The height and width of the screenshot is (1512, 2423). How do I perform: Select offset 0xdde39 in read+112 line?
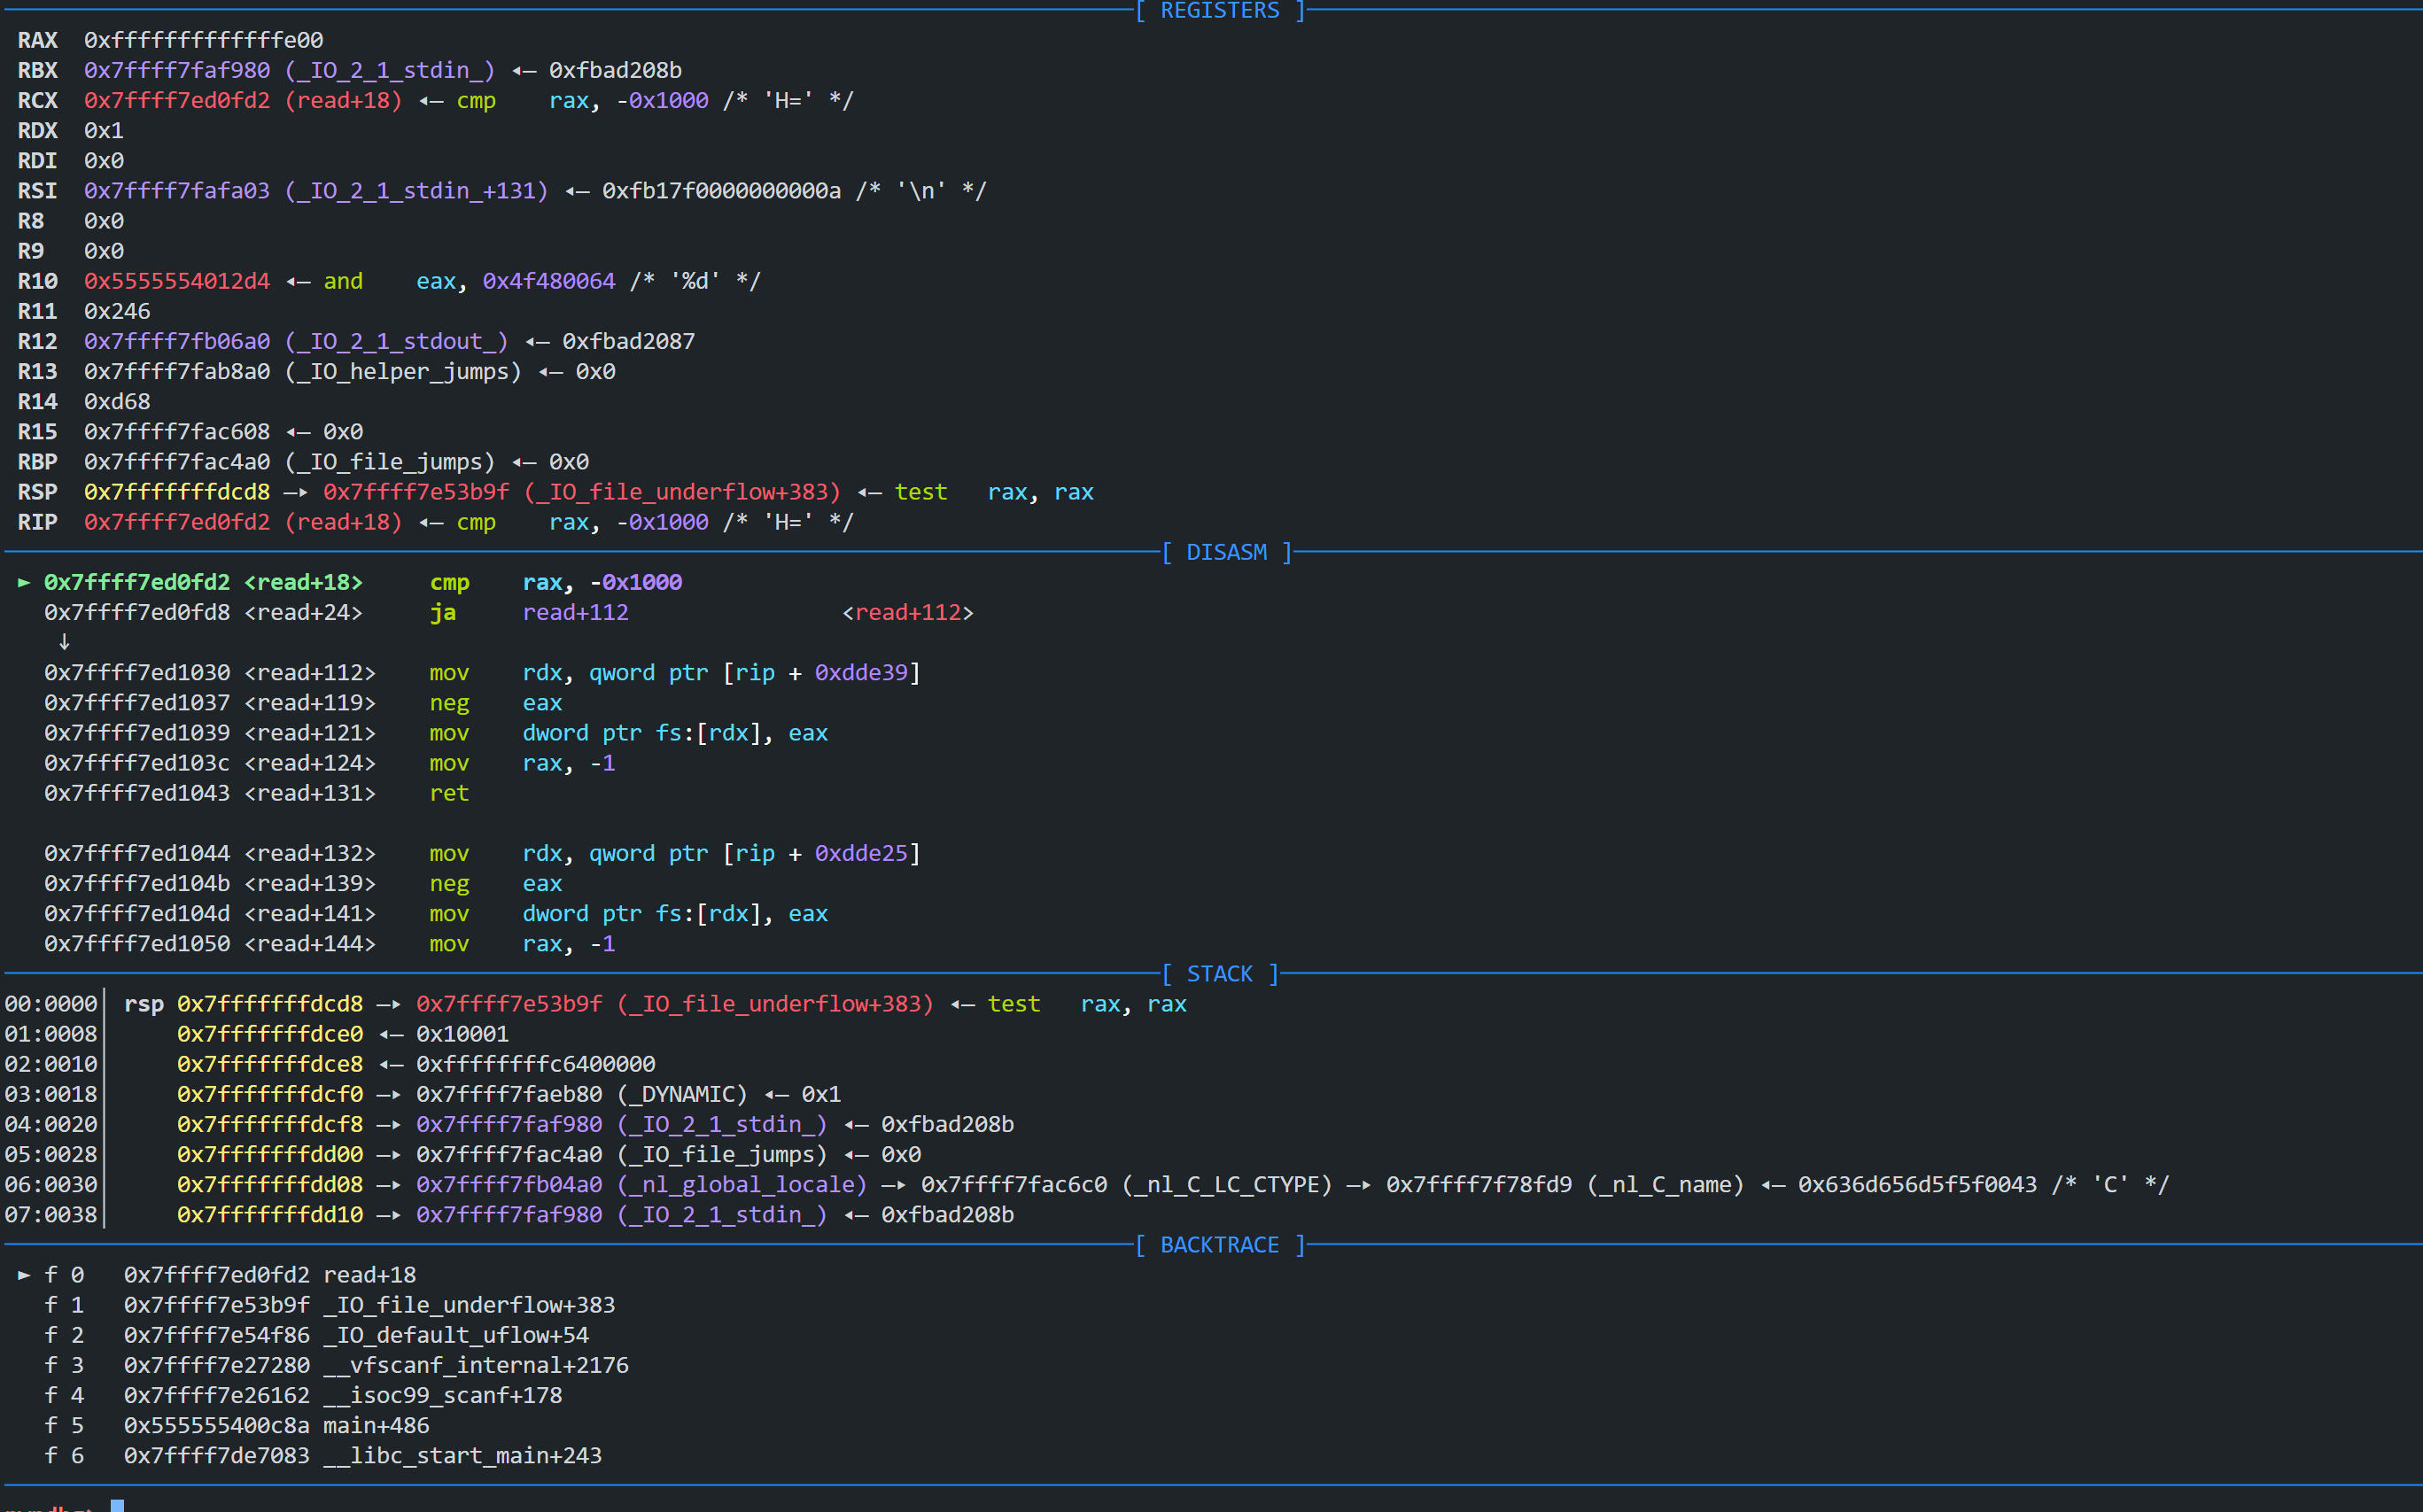tap(861, 672)
